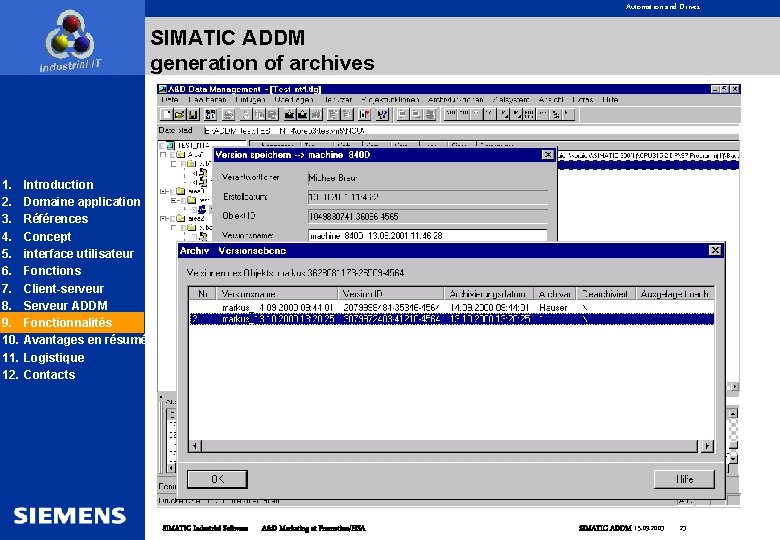Click the Hilfe button in Archiv dialog
Screen dimensions: 780x540
[684, 479]
